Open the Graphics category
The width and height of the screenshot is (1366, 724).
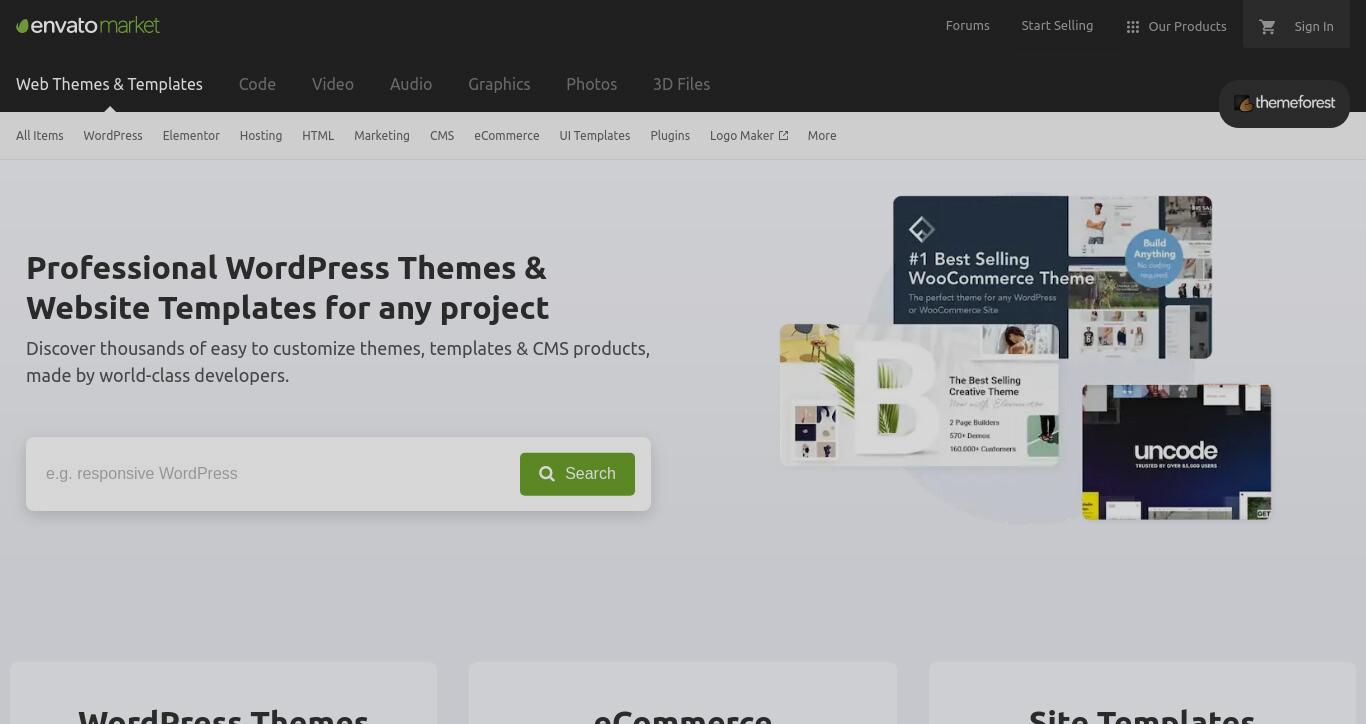[499, 84]
